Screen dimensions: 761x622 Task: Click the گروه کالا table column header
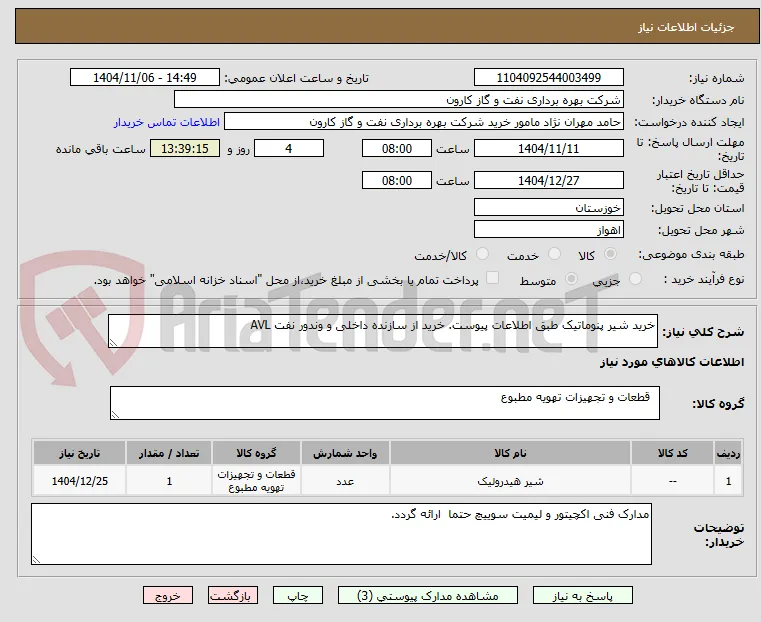click(256, 453)
